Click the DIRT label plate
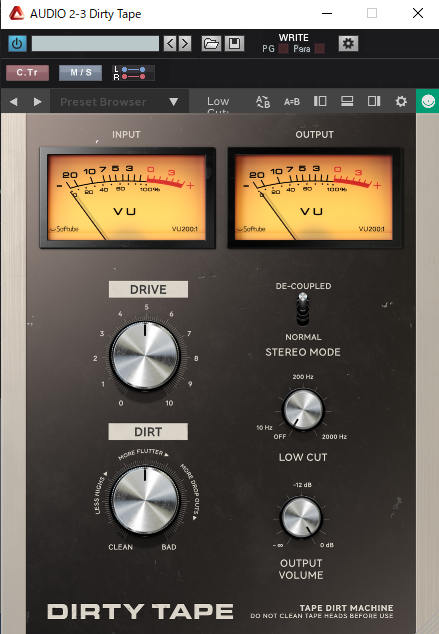The width and height of the screenshot is (439, 634). pos(148,432)
